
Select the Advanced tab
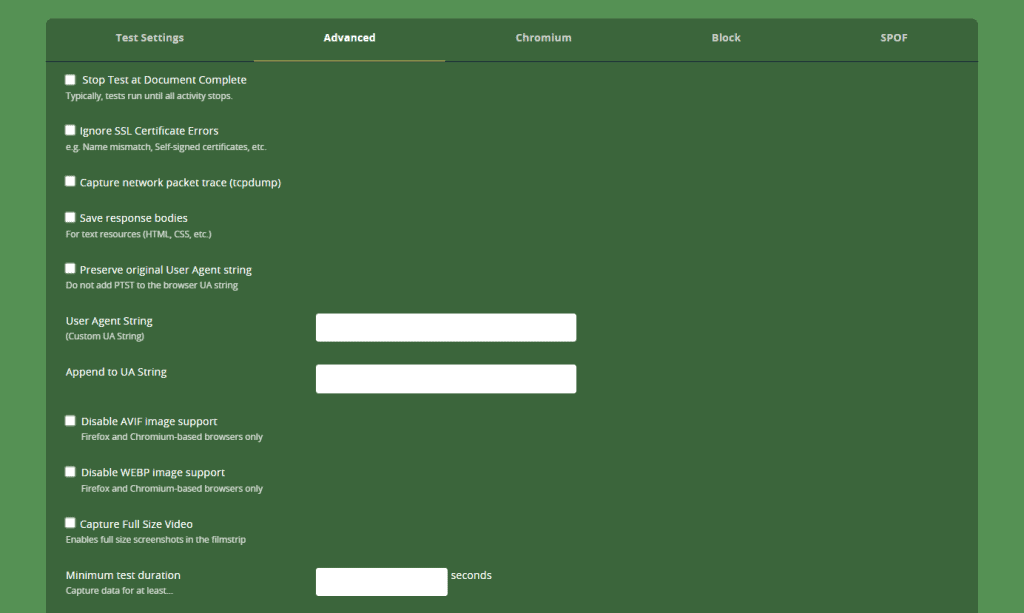[349, 38]
